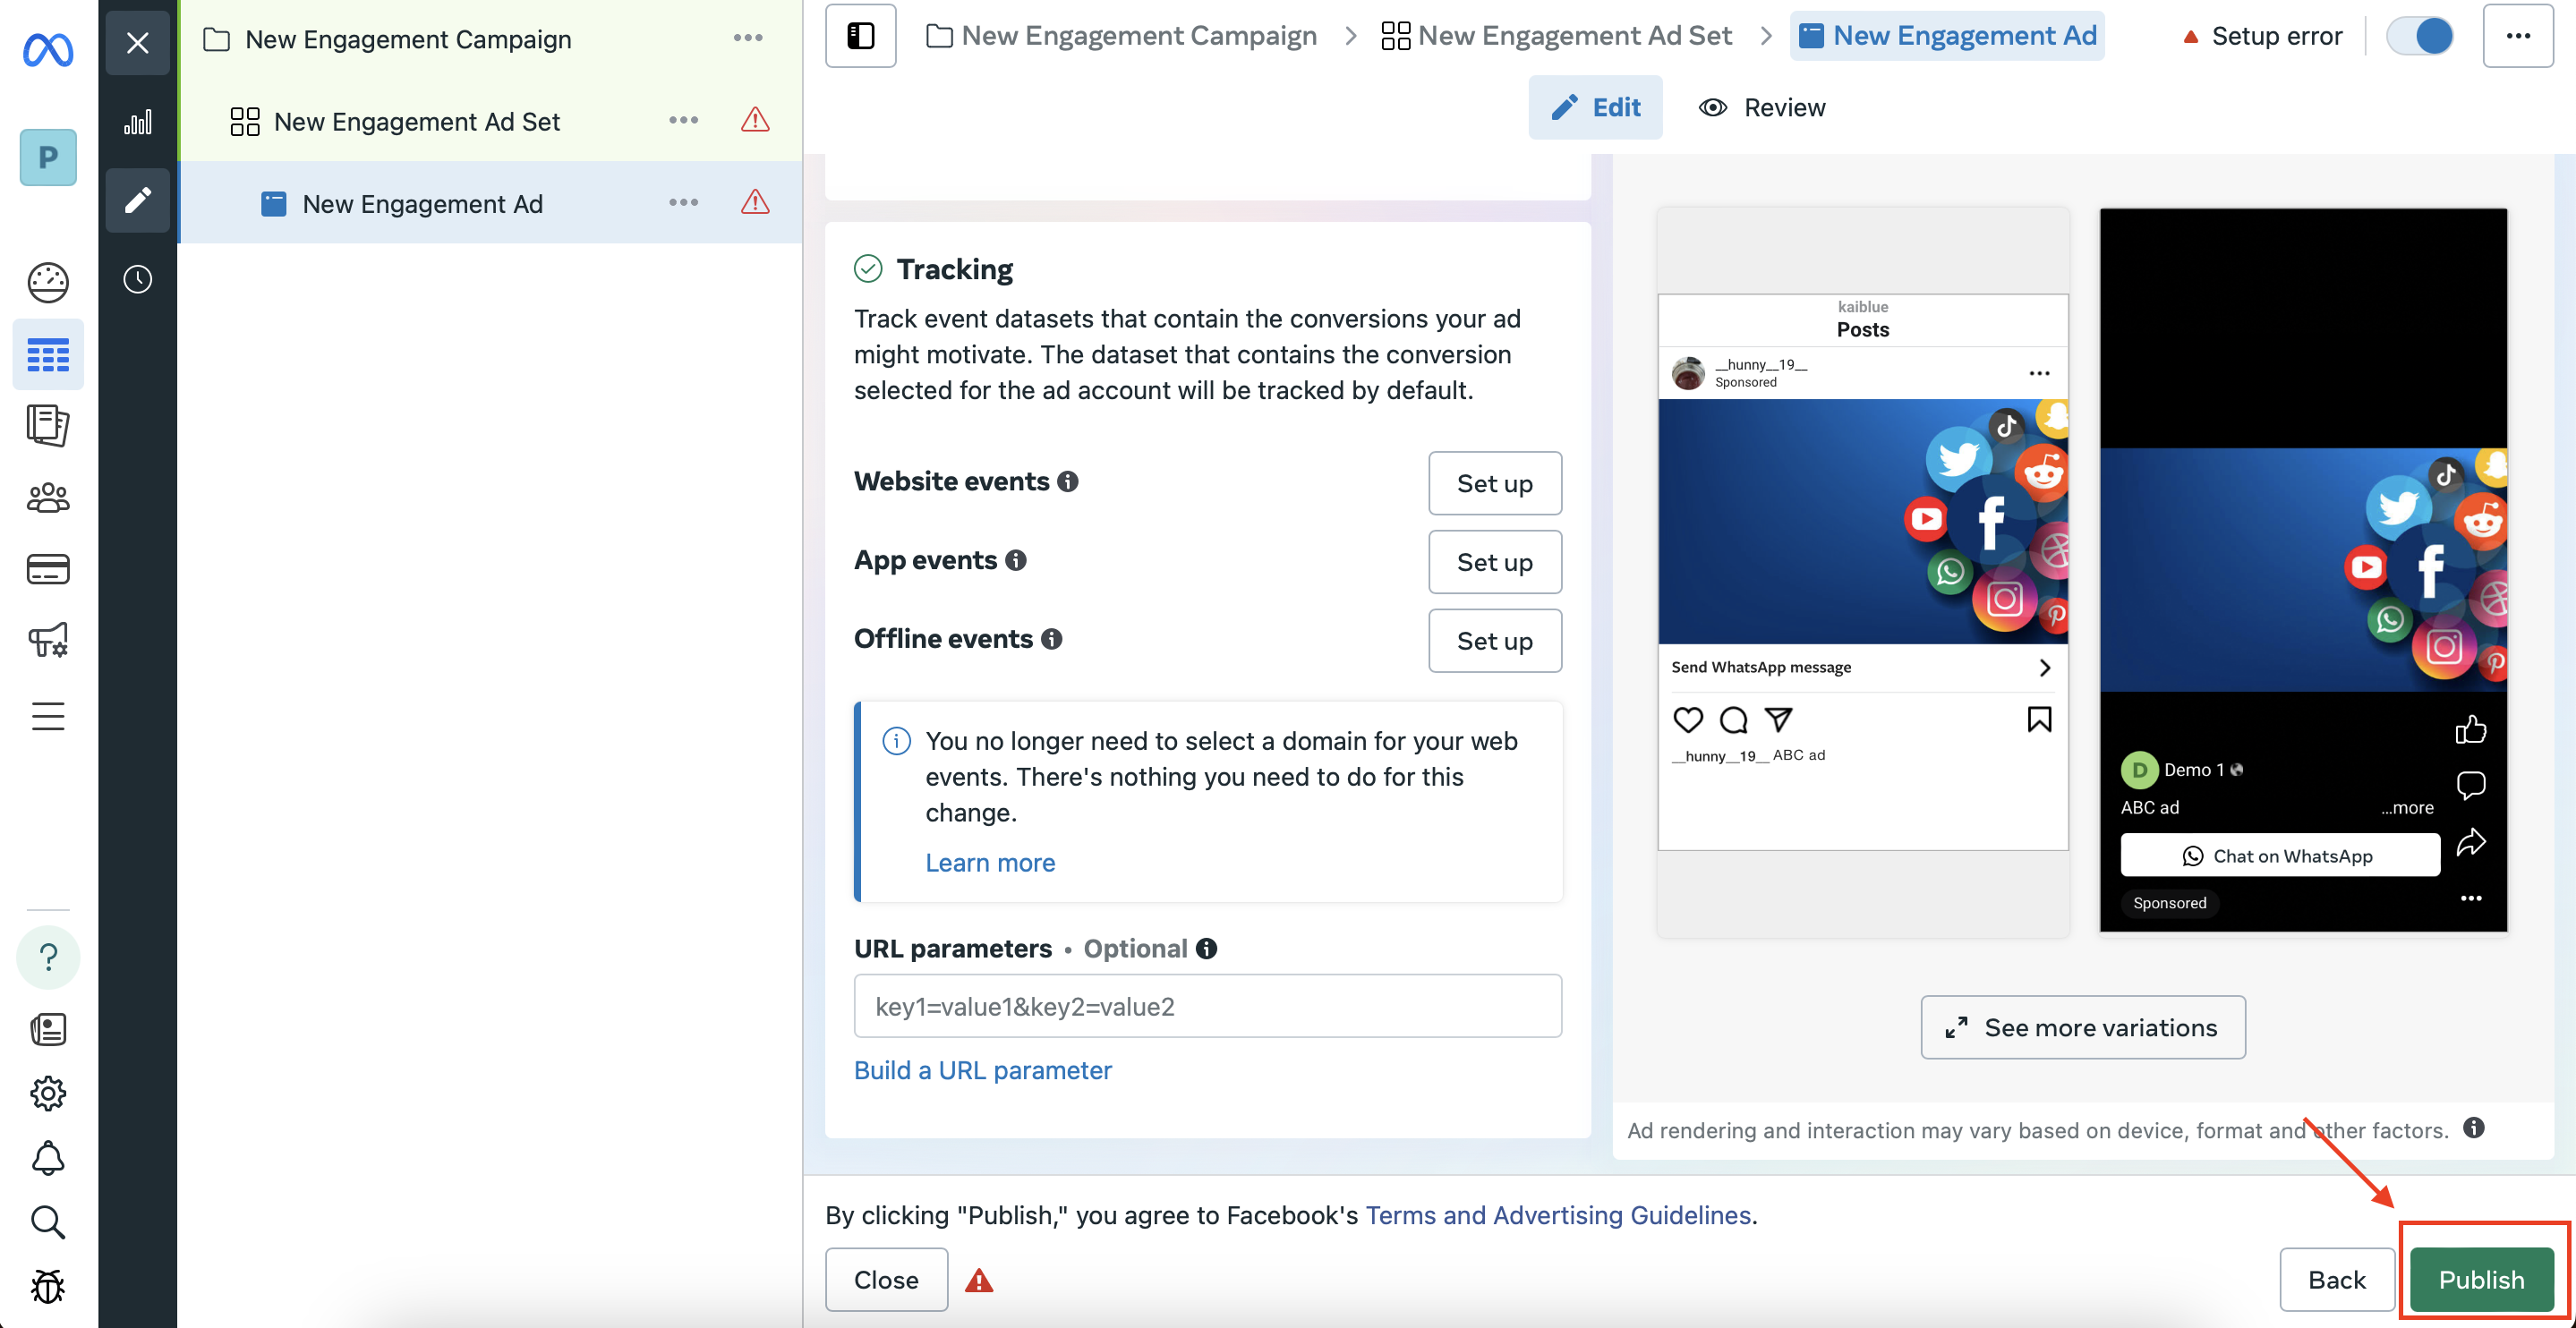Open the top-right more options menu
This screenshot has width=2576, height=1328.
tap(2518, 36)
